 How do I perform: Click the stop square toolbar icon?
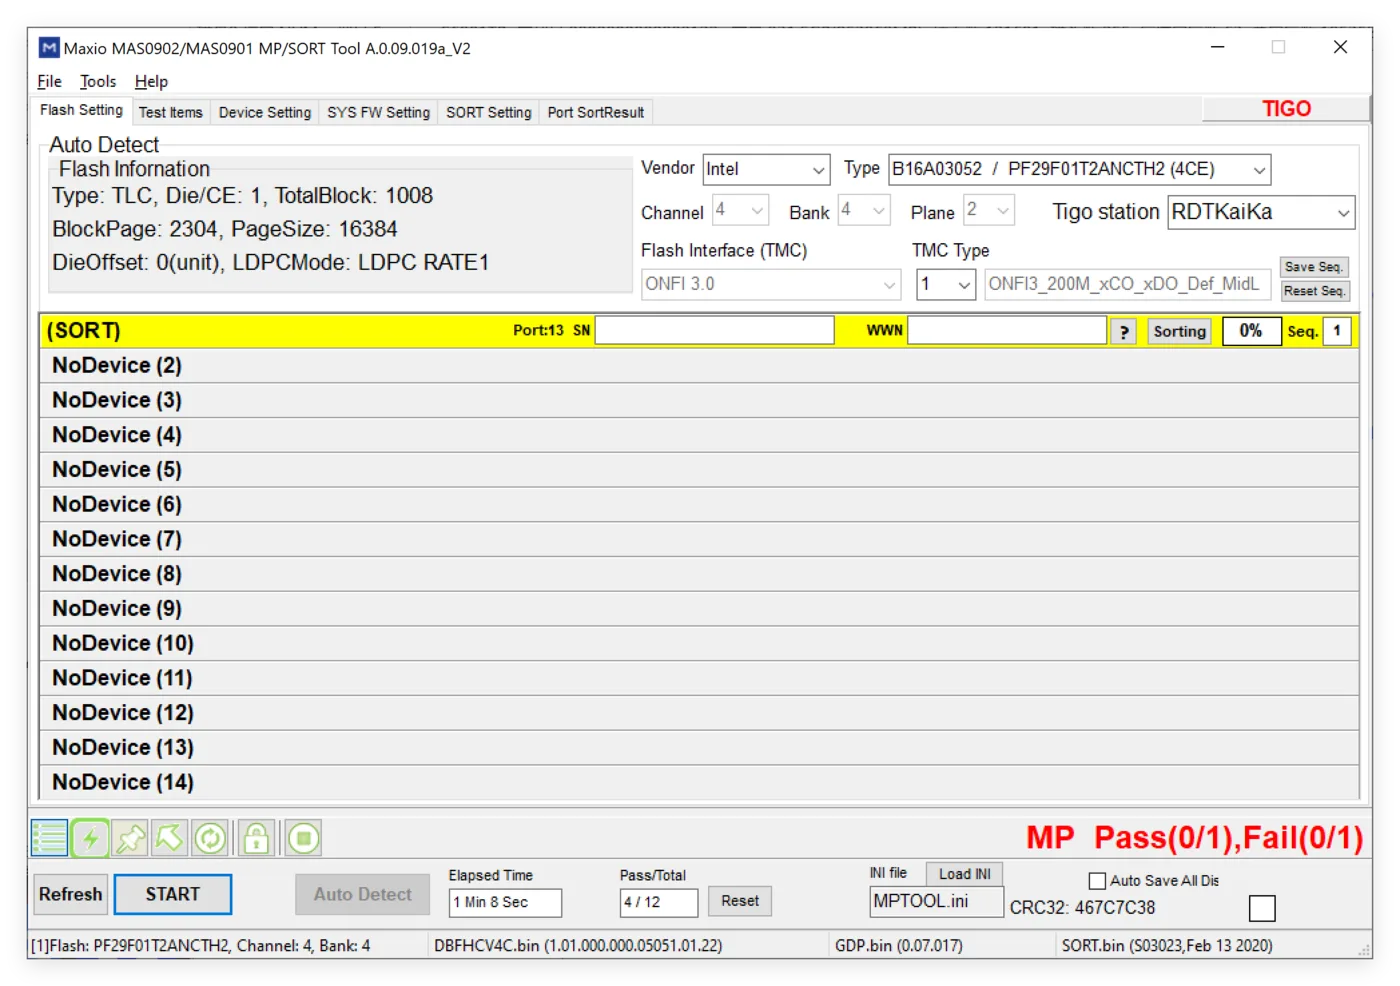pyautogui.click(x=303, y=838)
